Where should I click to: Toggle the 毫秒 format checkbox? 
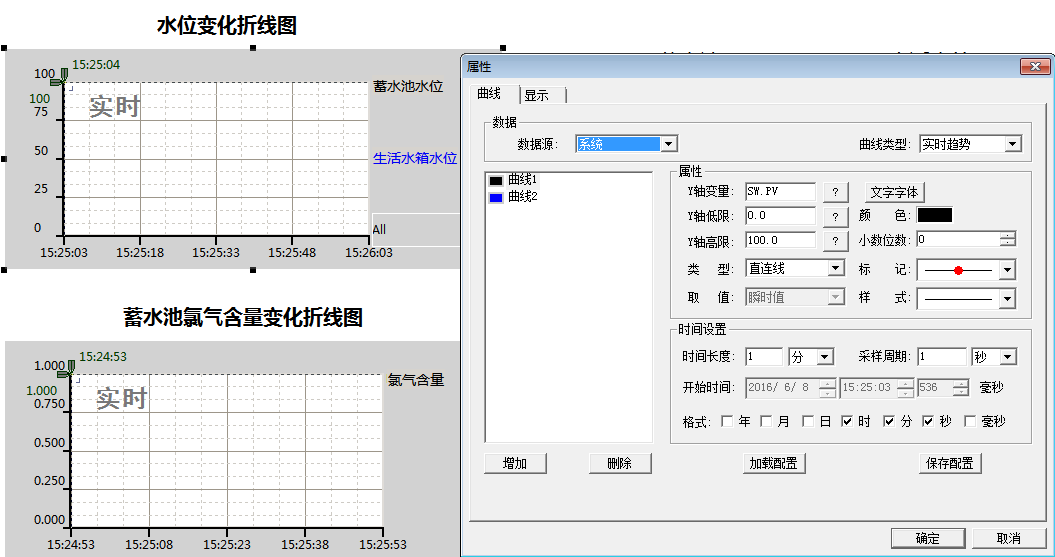pyautogui.click(x=969, y=422)
